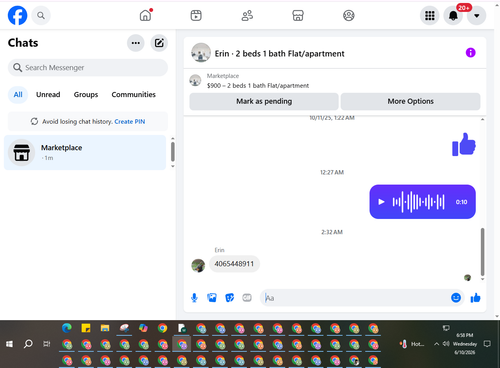The image size is (500, 368).
Task: Open the Groups circle icon in top bar
Action: coord(349,15)
